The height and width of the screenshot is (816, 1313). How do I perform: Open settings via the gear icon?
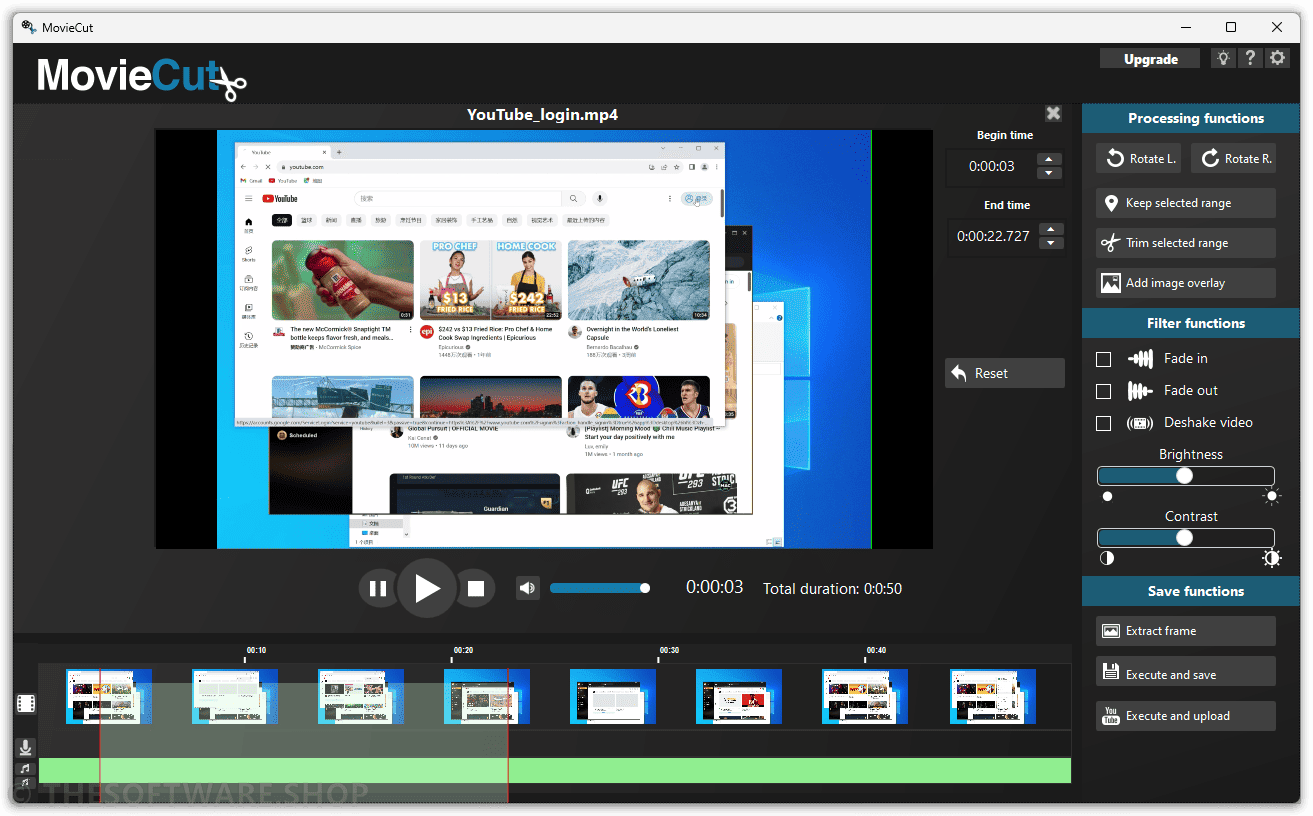pyautogui.click(x=1277, y=58)
